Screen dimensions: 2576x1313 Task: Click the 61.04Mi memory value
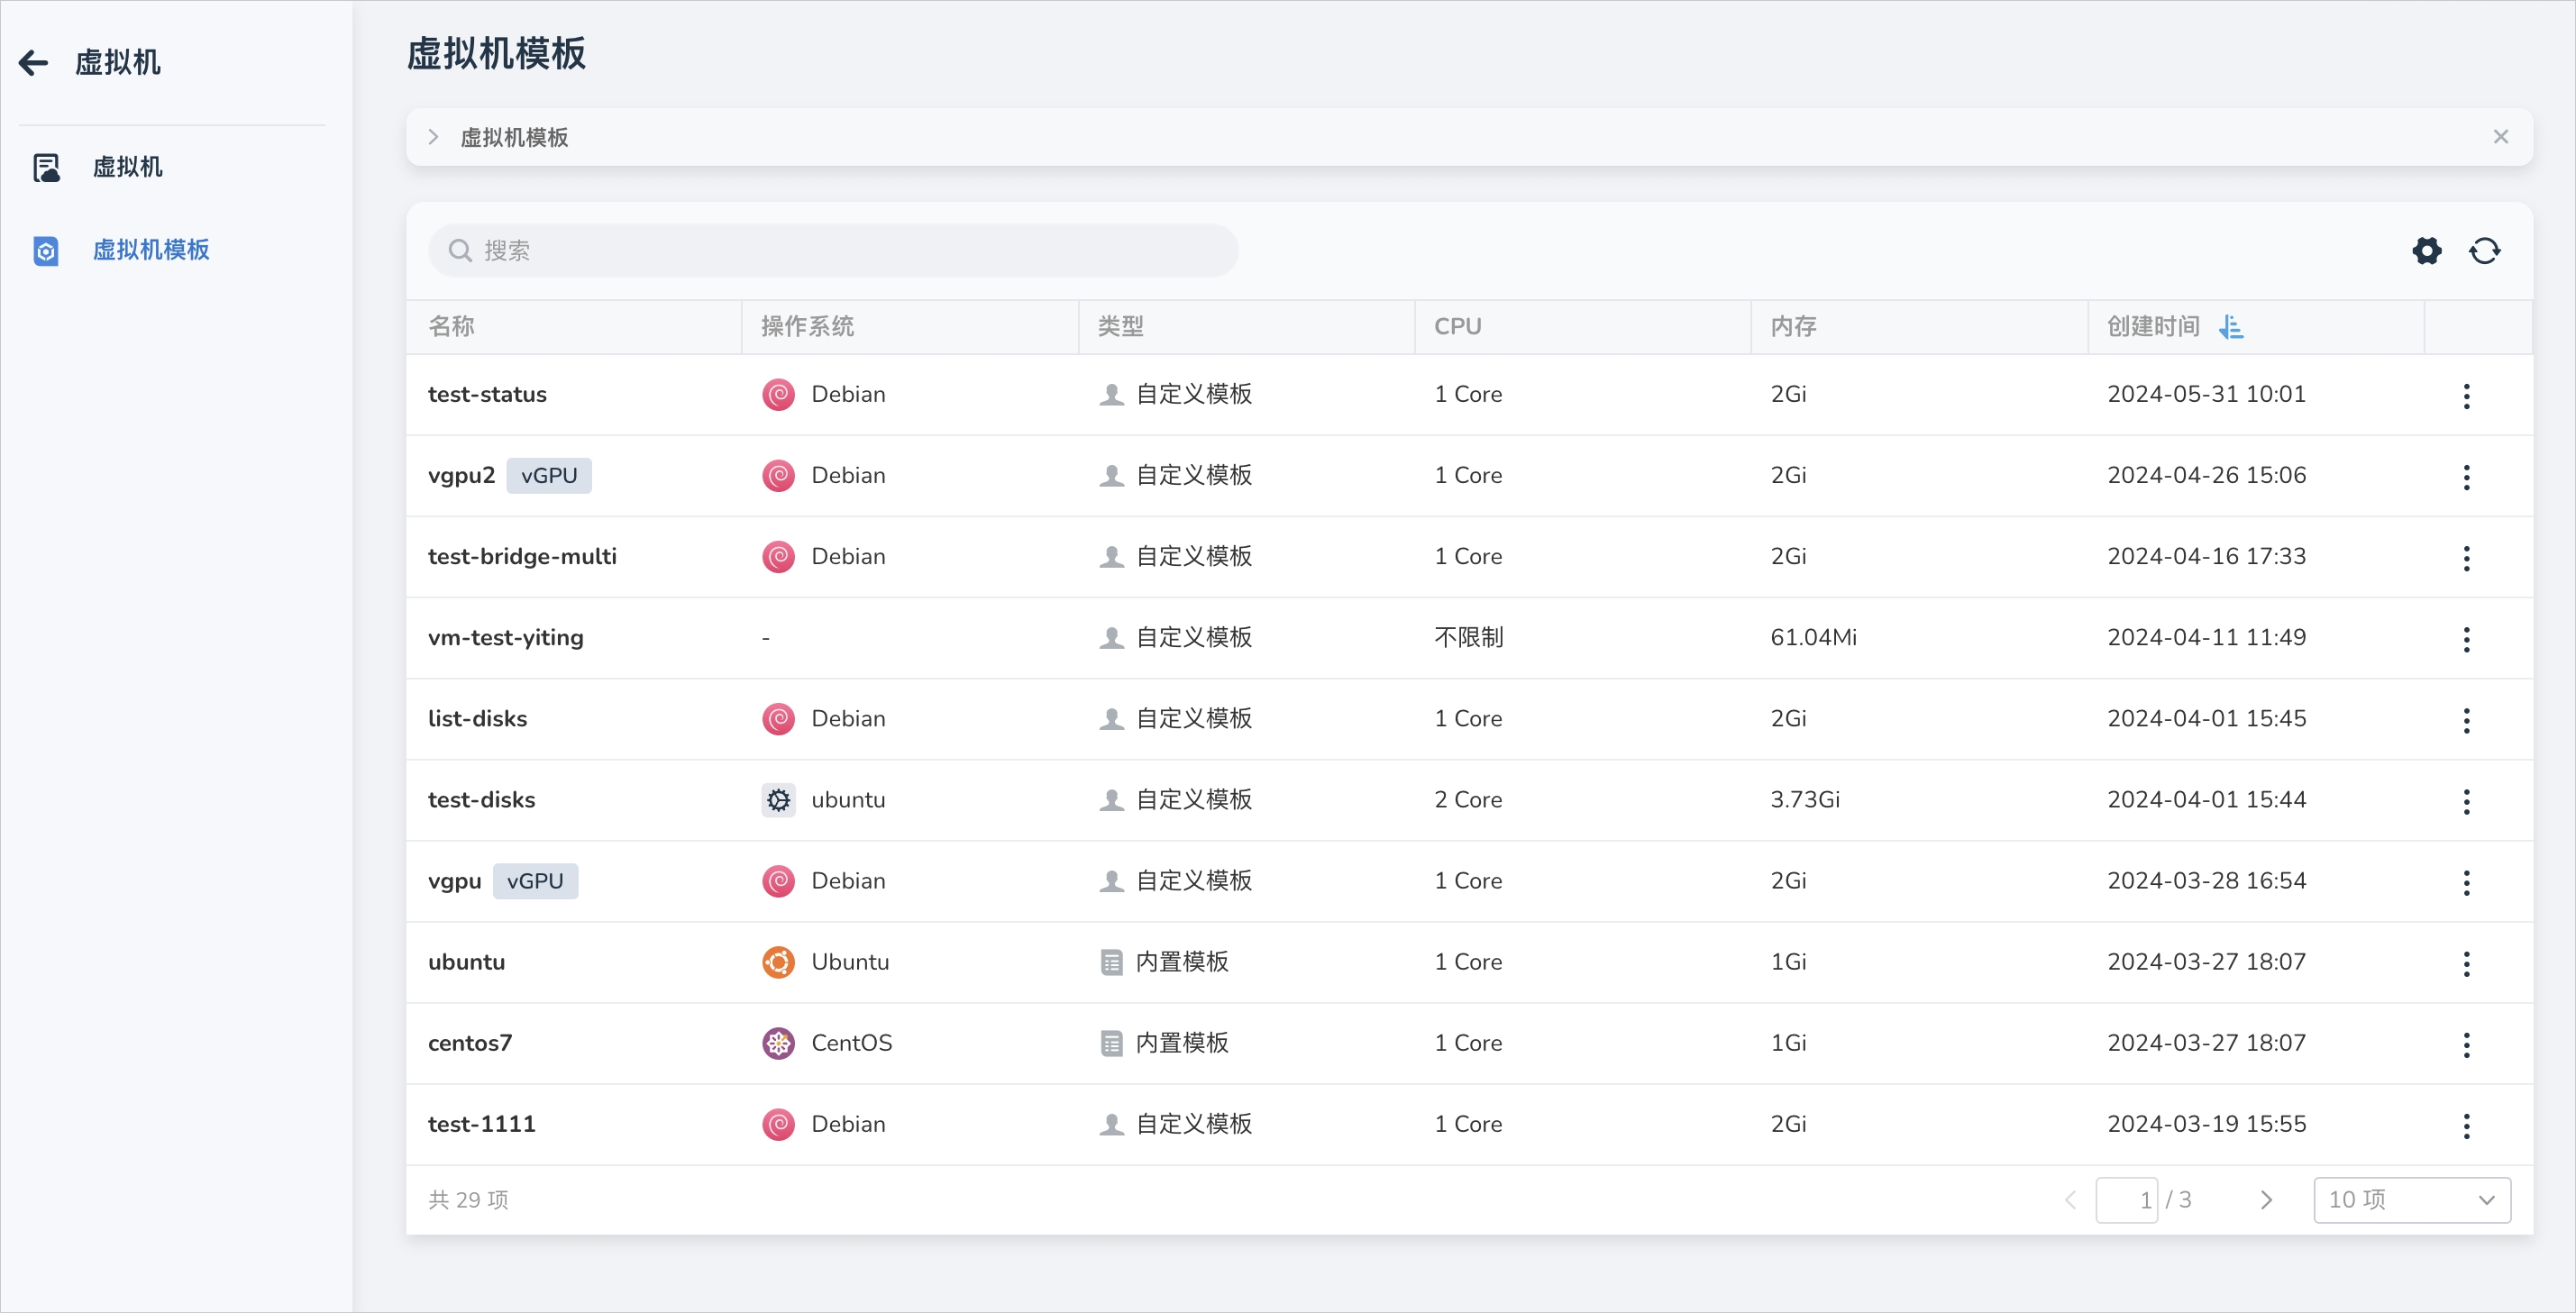coord(1813,637)
